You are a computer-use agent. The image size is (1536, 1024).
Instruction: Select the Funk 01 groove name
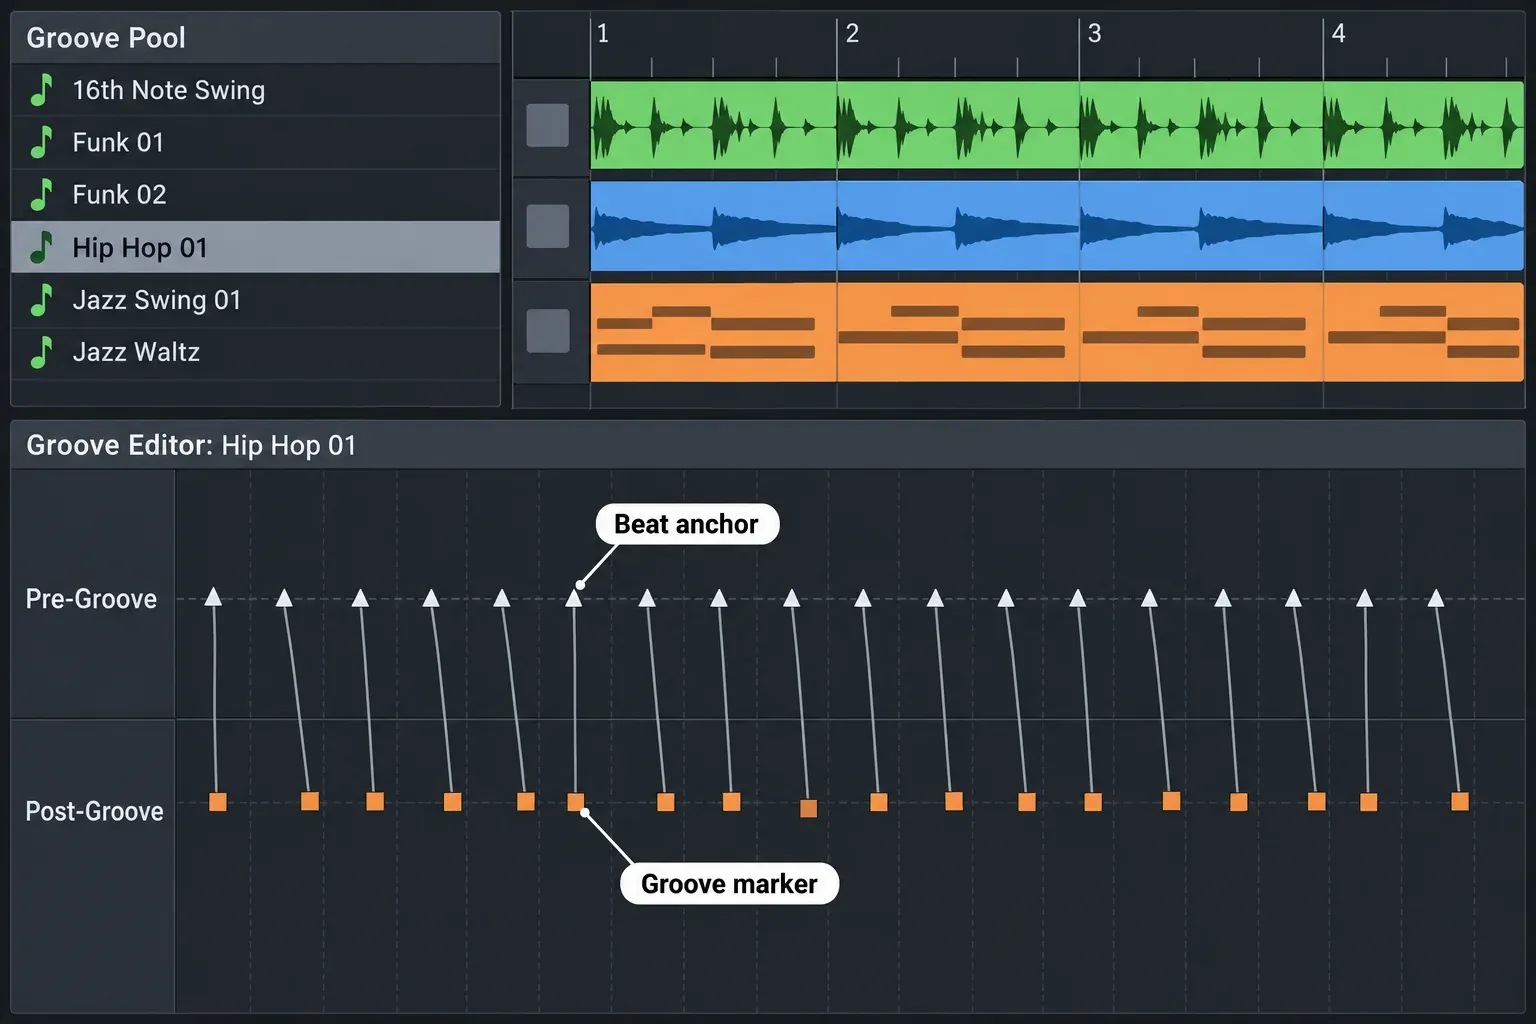click(118, 142)
